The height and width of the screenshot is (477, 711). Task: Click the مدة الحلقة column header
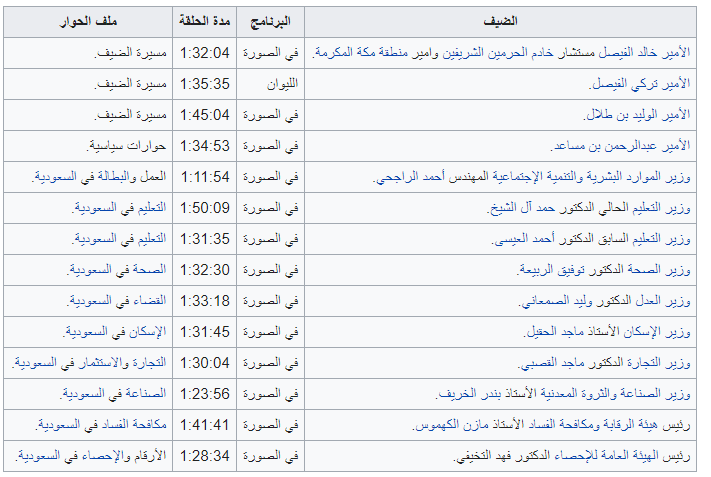tap(204, 21)
